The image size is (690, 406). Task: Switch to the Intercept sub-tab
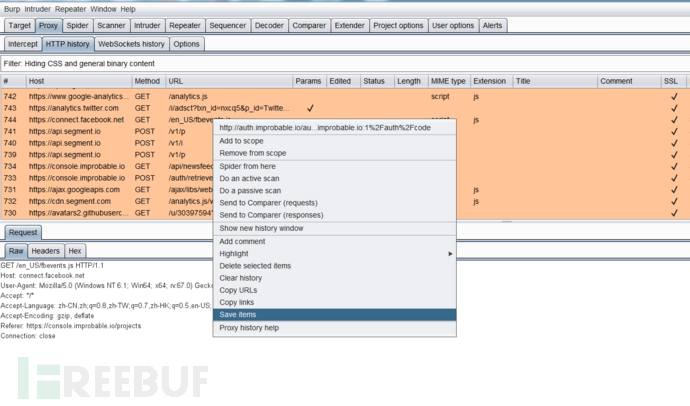(23, 44)
